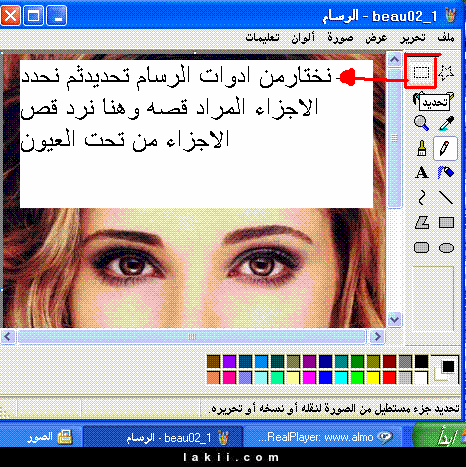Viewport: 466px width, 467px height.
Task: Activate the pencil tool
Action: click(x=445, y=148)
